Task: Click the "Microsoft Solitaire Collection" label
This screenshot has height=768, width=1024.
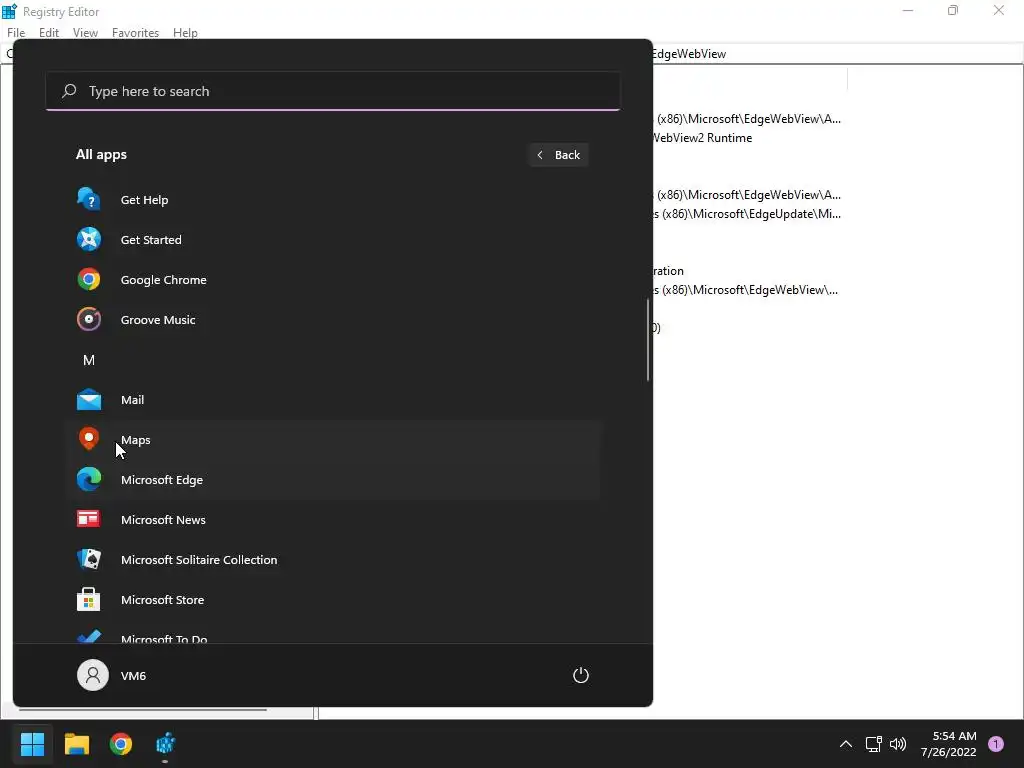Action: [199, 560]
